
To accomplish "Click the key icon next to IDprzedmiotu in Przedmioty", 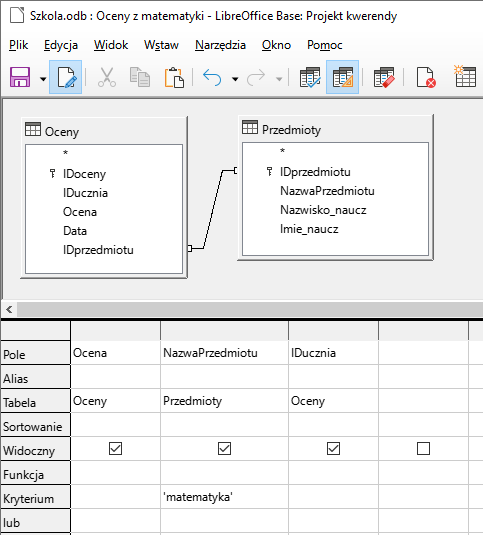I will (269, 171).
